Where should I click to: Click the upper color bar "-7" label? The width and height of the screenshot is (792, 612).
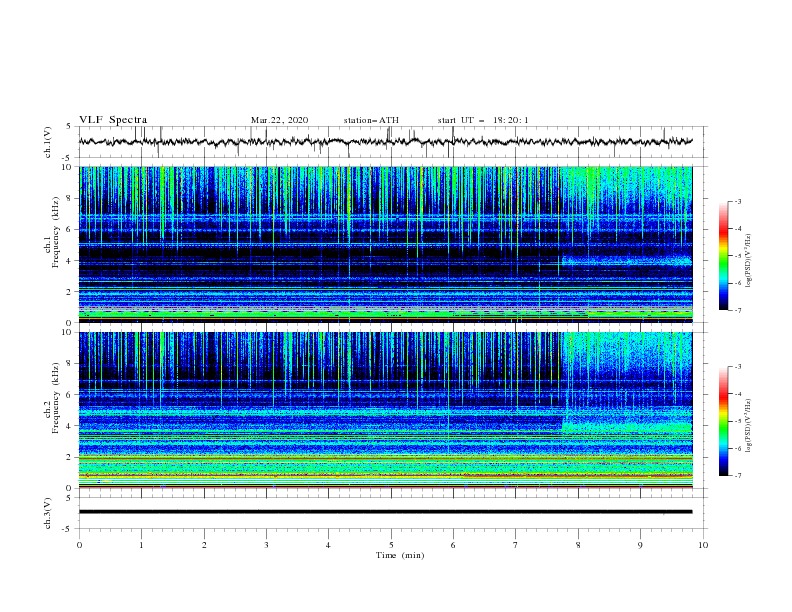(x=738, y=310)
